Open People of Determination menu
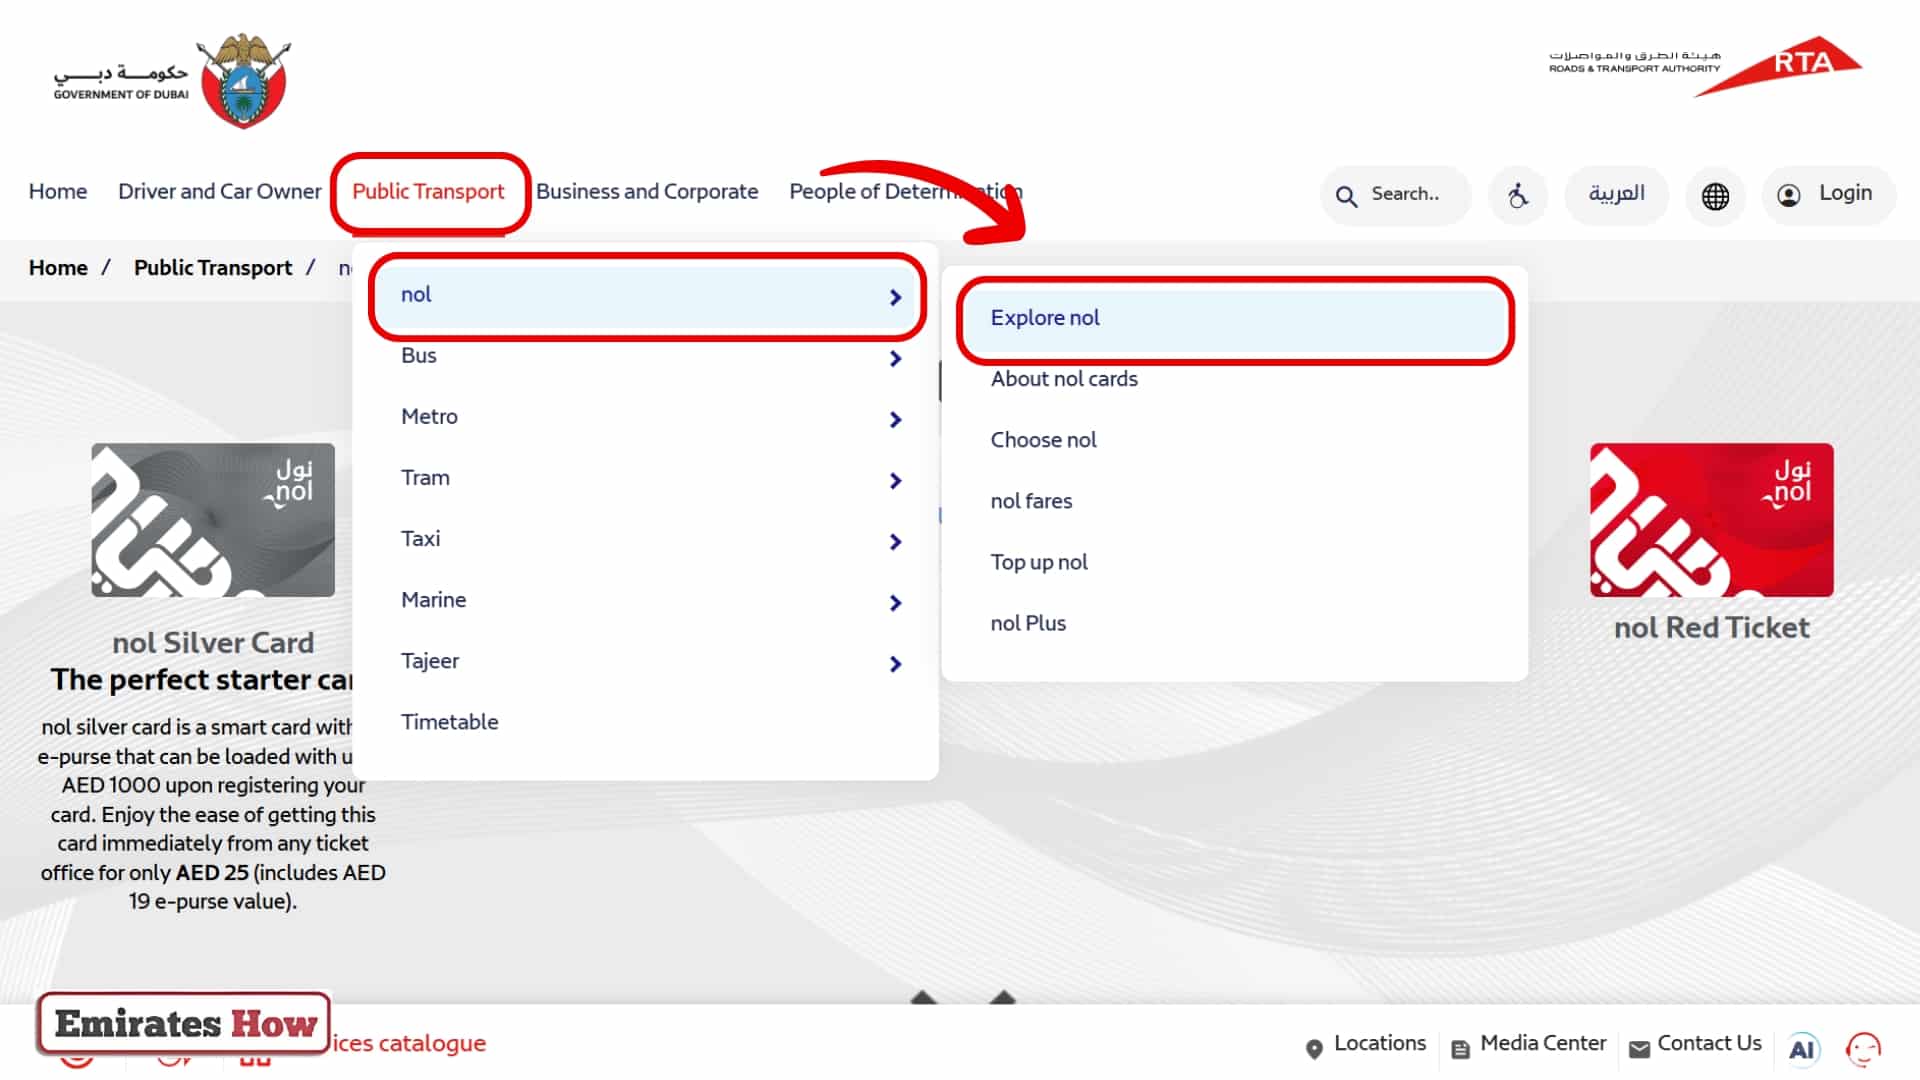The width and height of the screenshot is (1920, 1080). tap(905, 192)
